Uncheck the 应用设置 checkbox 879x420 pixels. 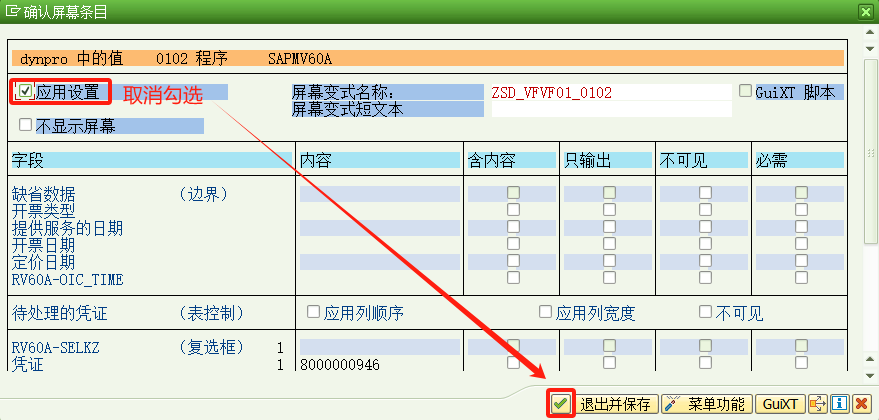(25, 91)
